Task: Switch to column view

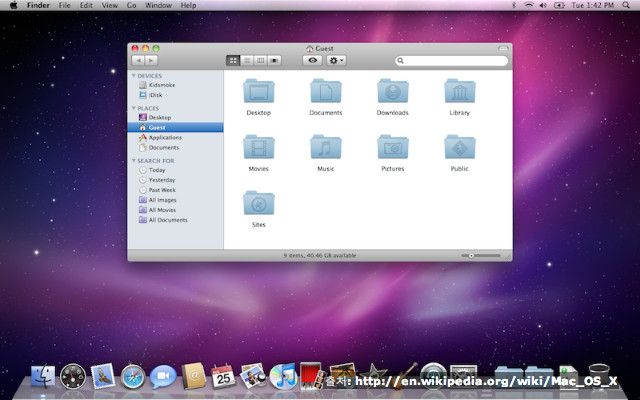Action: [260, 60]
